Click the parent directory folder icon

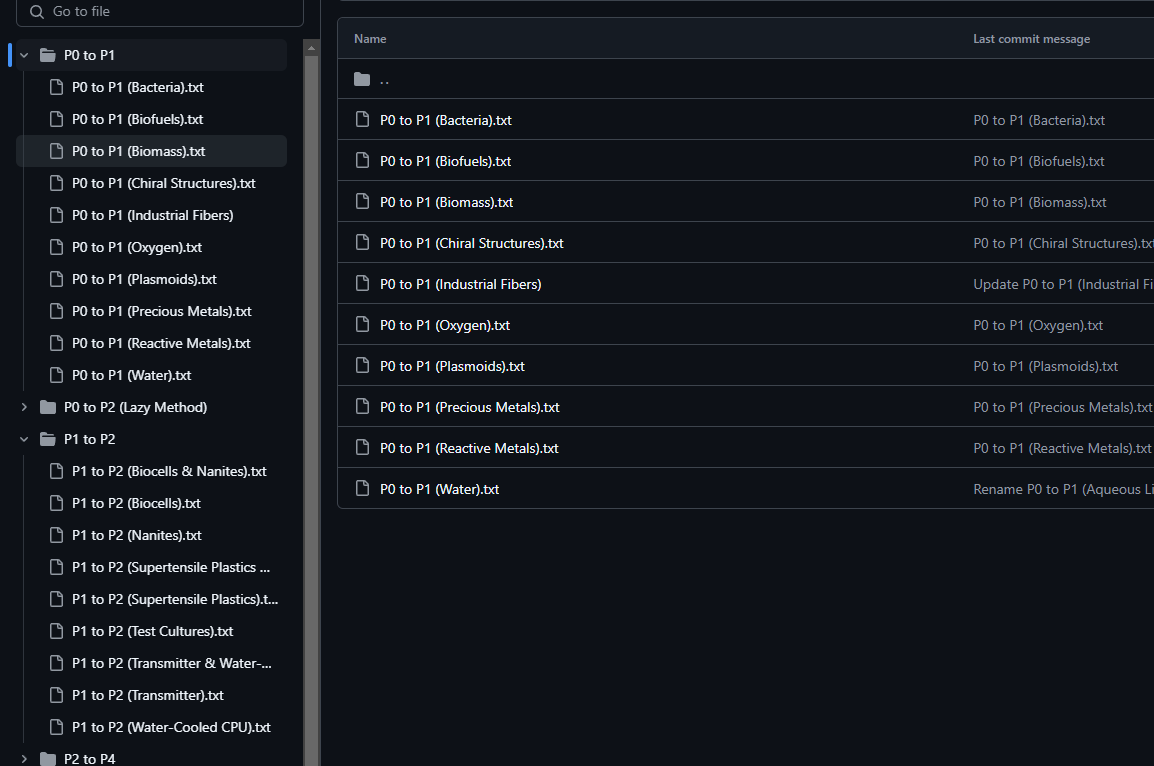tap(362, 79)
